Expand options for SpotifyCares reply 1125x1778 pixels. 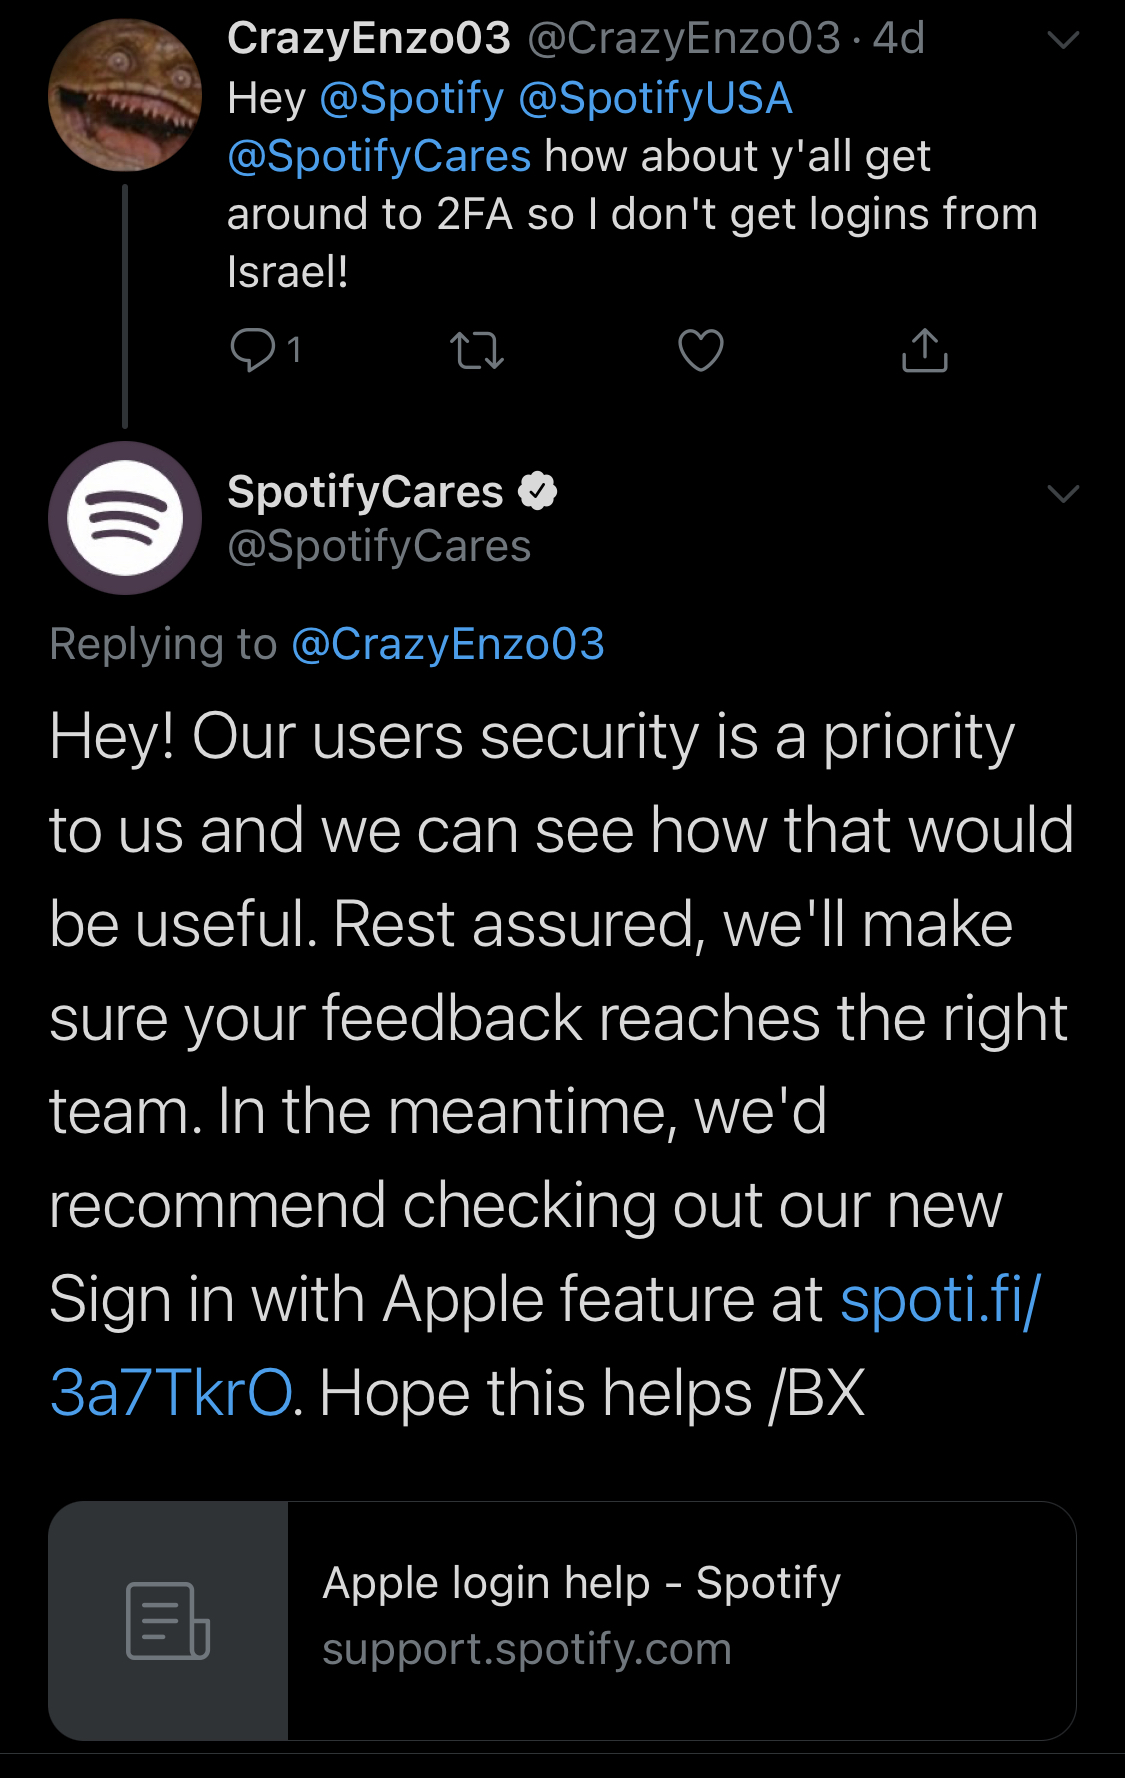(x=1062, y=493)
